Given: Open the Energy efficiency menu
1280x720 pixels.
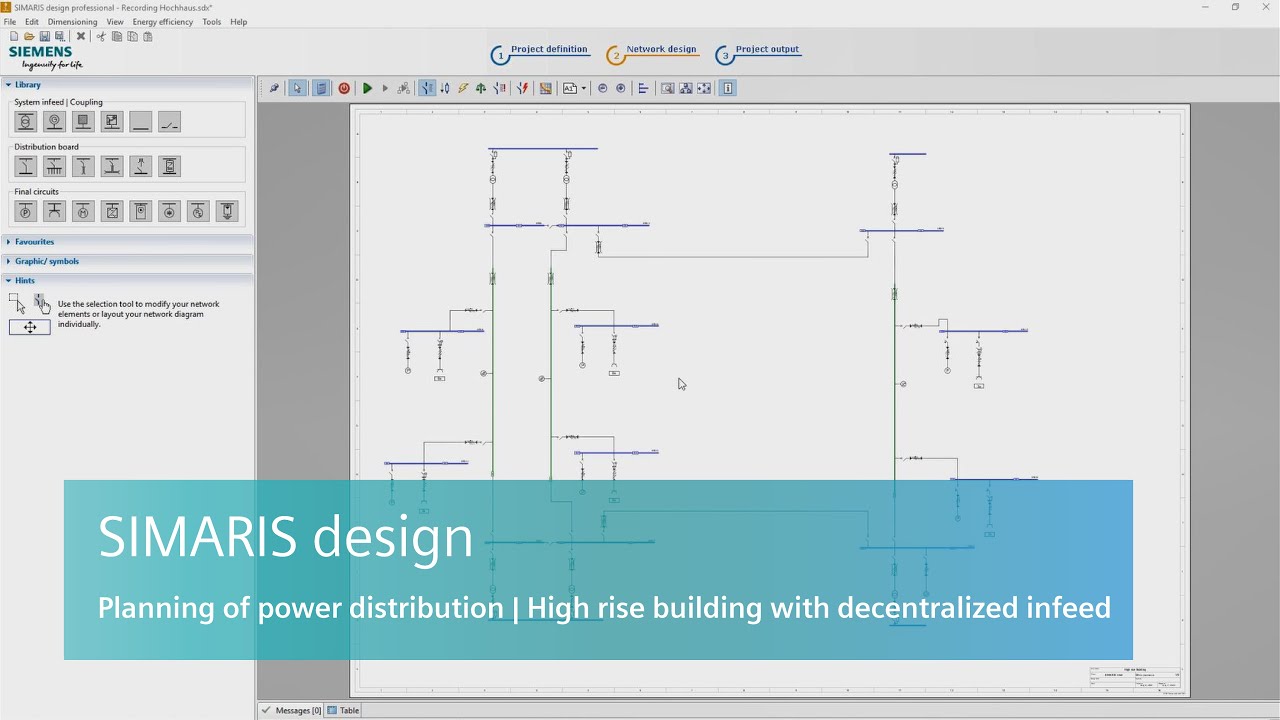Looking at the screenshot, I should coord(163,22).
